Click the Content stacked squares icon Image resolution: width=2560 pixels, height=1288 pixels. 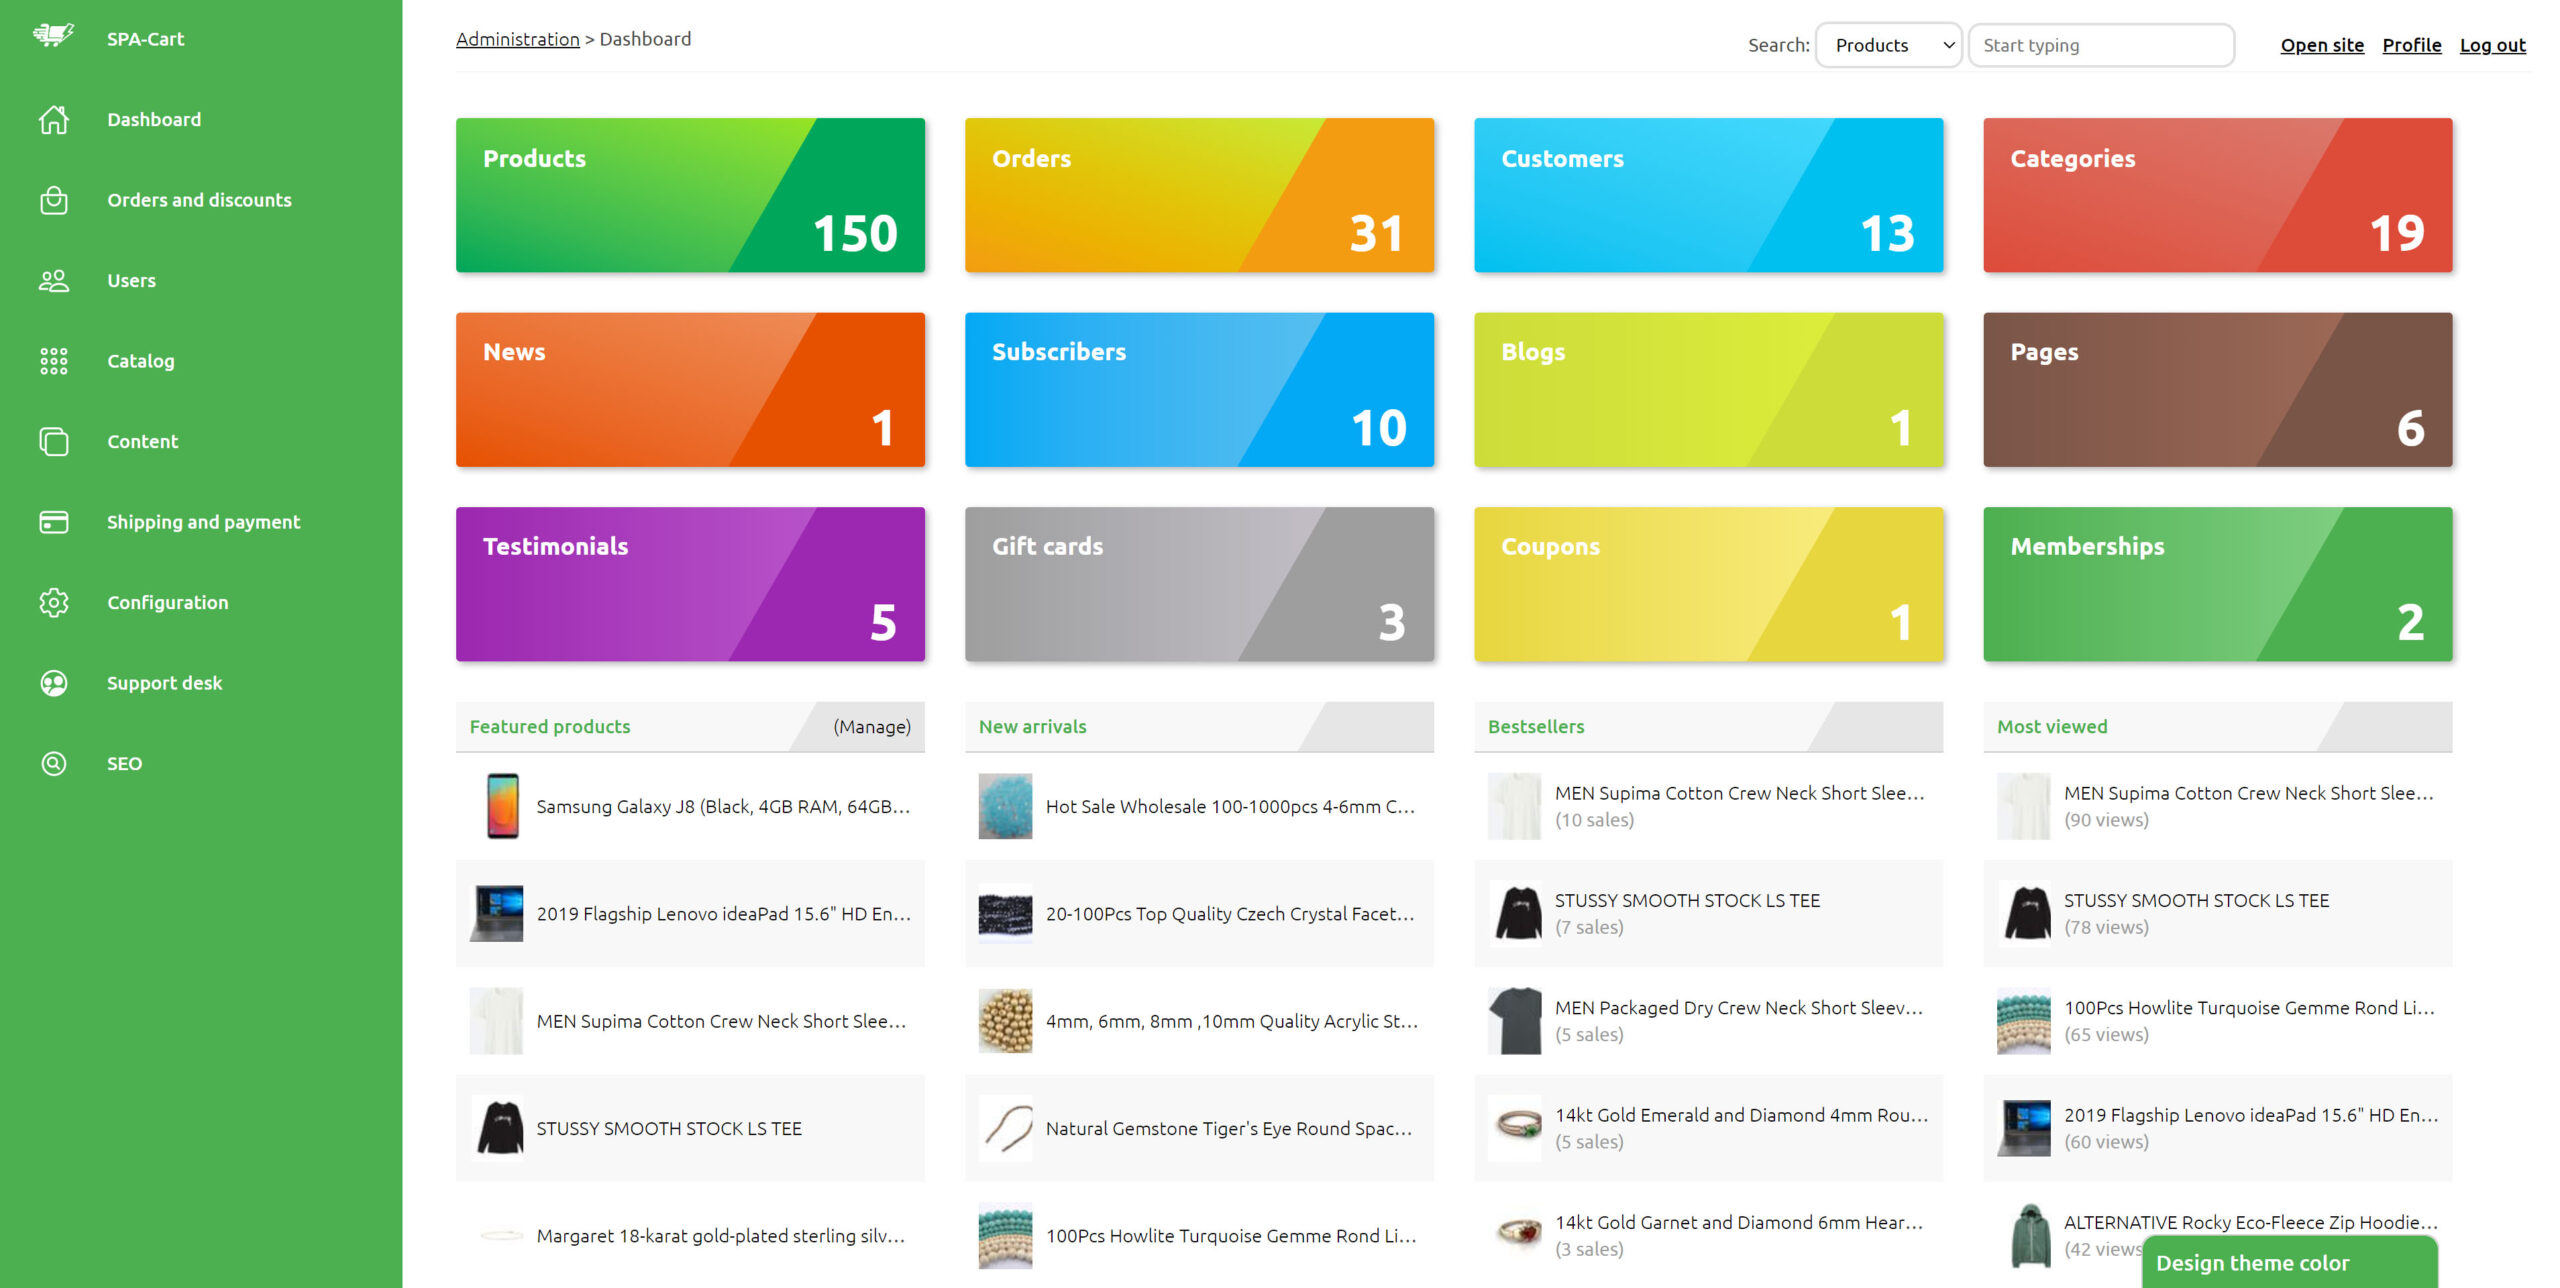pos(53,441)
